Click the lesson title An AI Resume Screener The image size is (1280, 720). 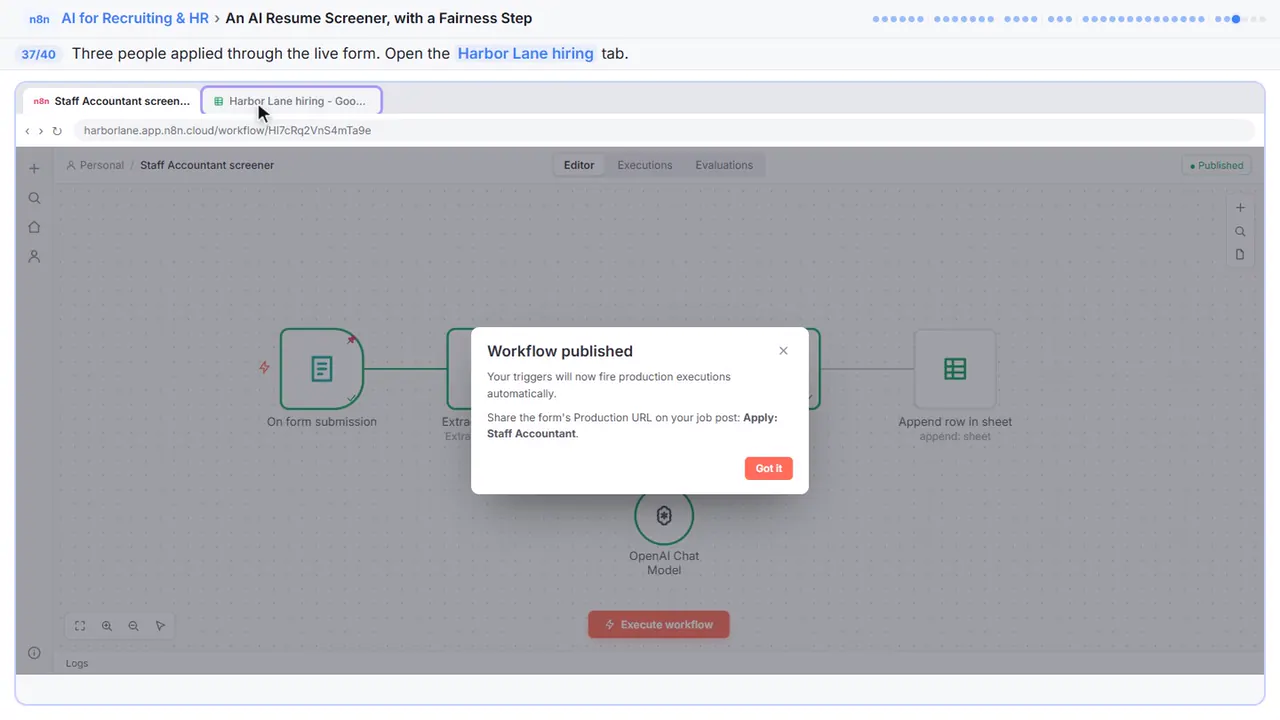click(379, 18)
